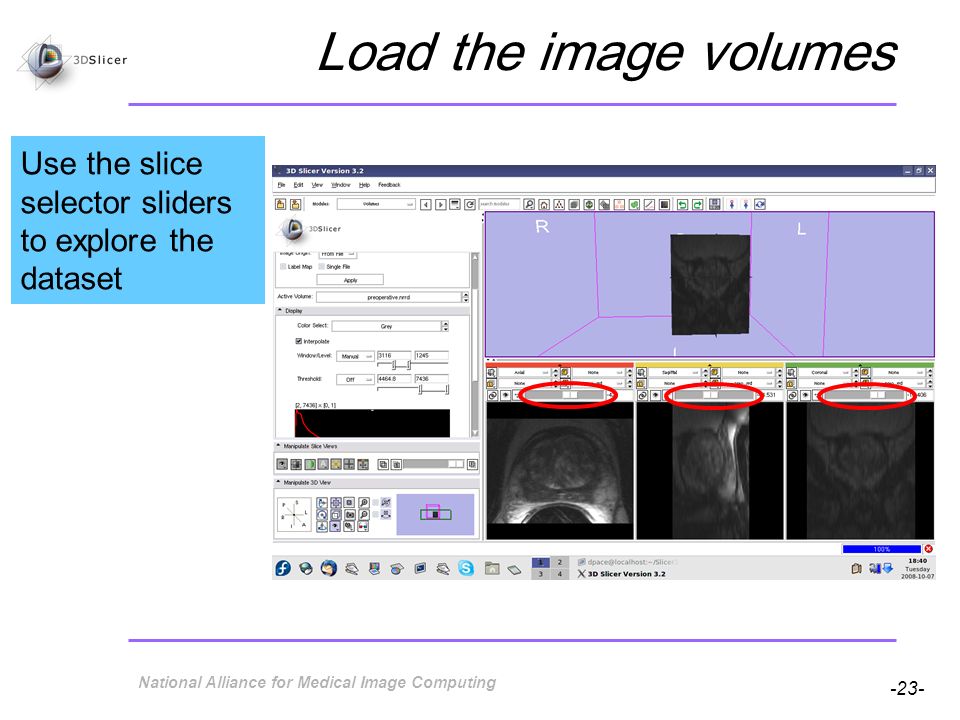
Task: Open the View menu
Action: point(317,185)
